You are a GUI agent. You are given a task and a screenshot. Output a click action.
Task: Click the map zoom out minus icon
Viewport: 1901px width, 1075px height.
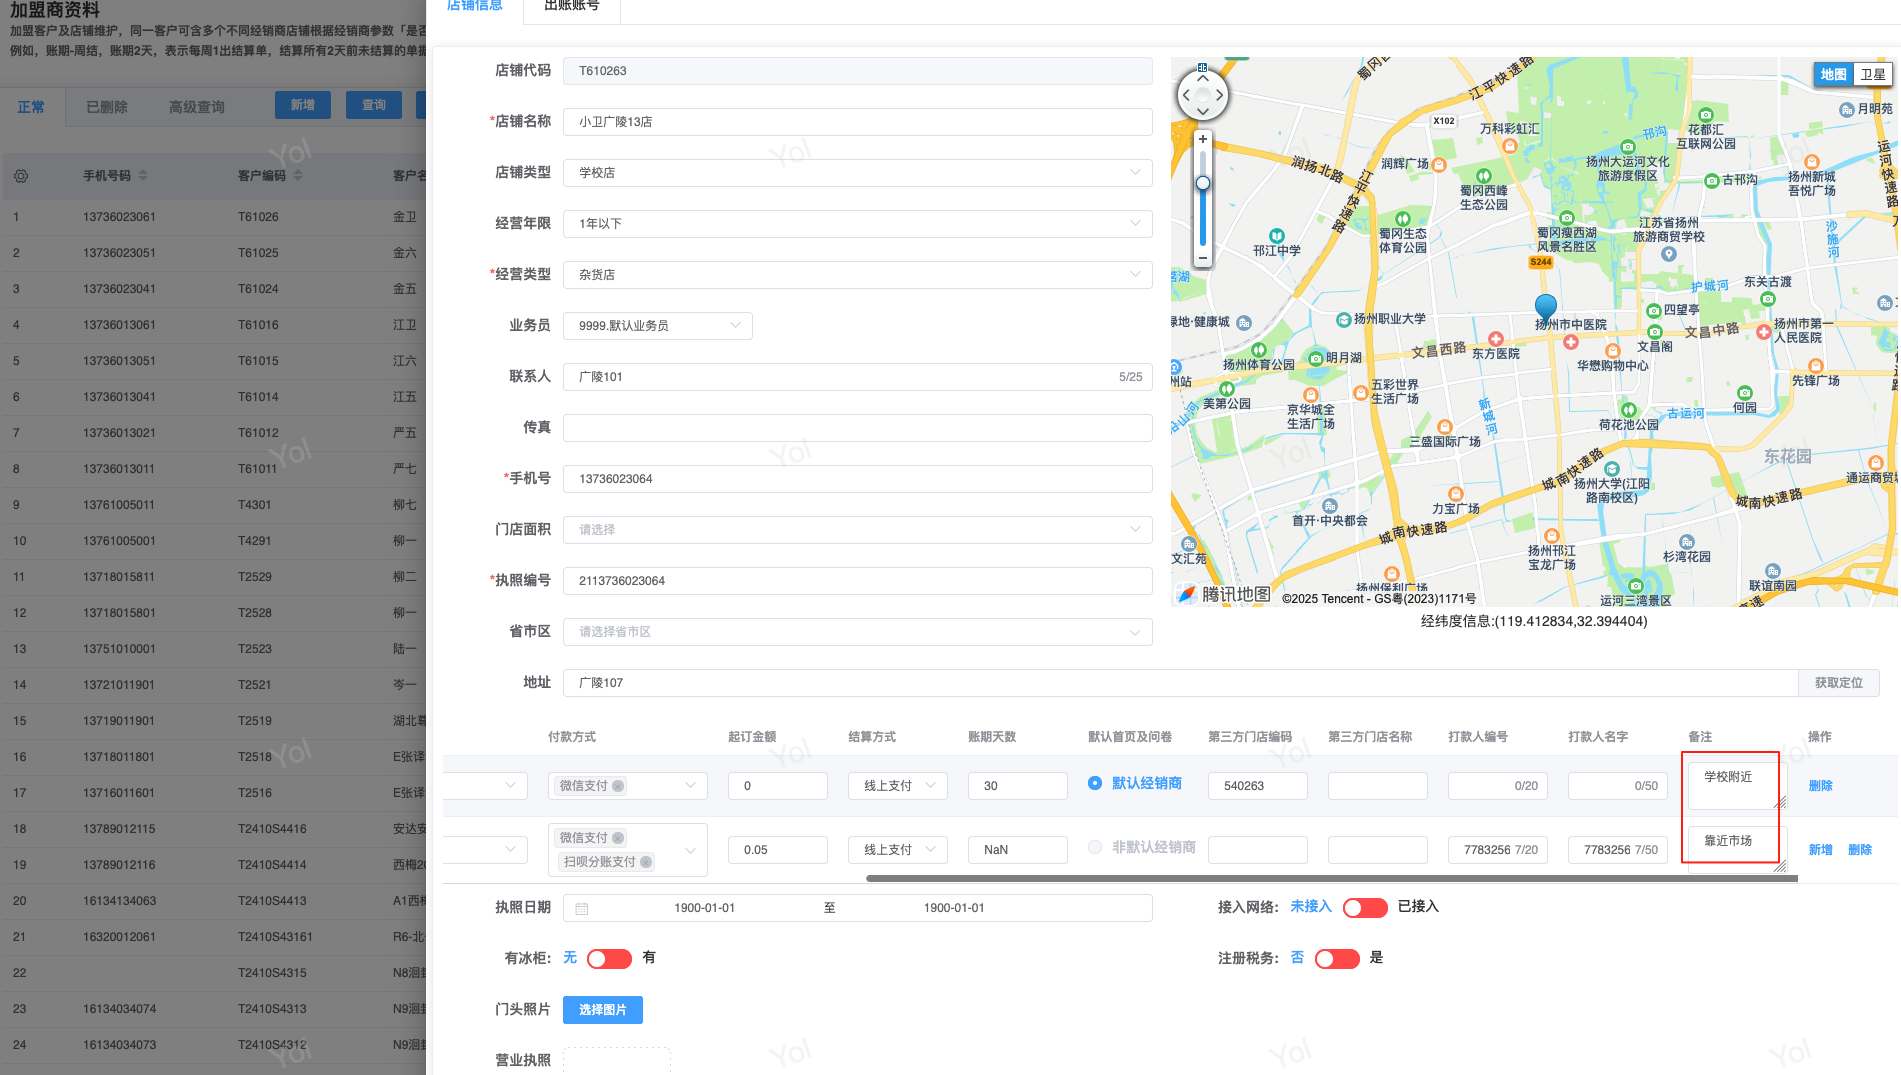click(x=1203, y=258)
